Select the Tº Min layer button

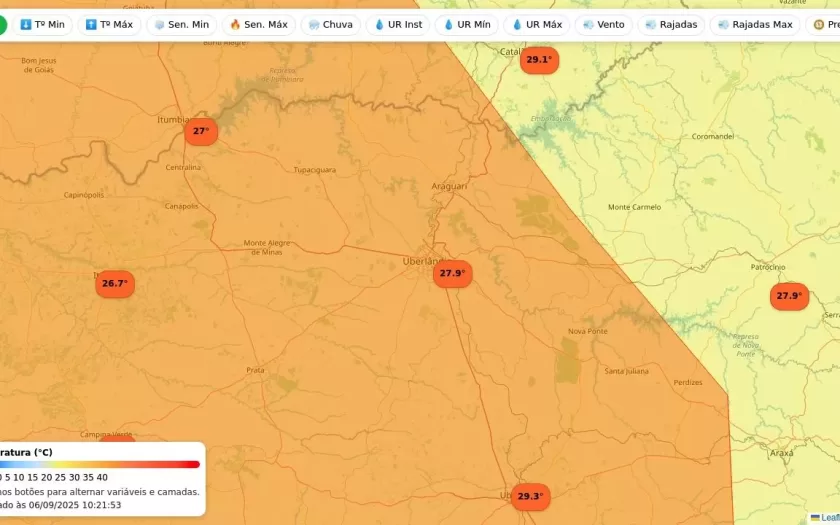tap(42, 24)
